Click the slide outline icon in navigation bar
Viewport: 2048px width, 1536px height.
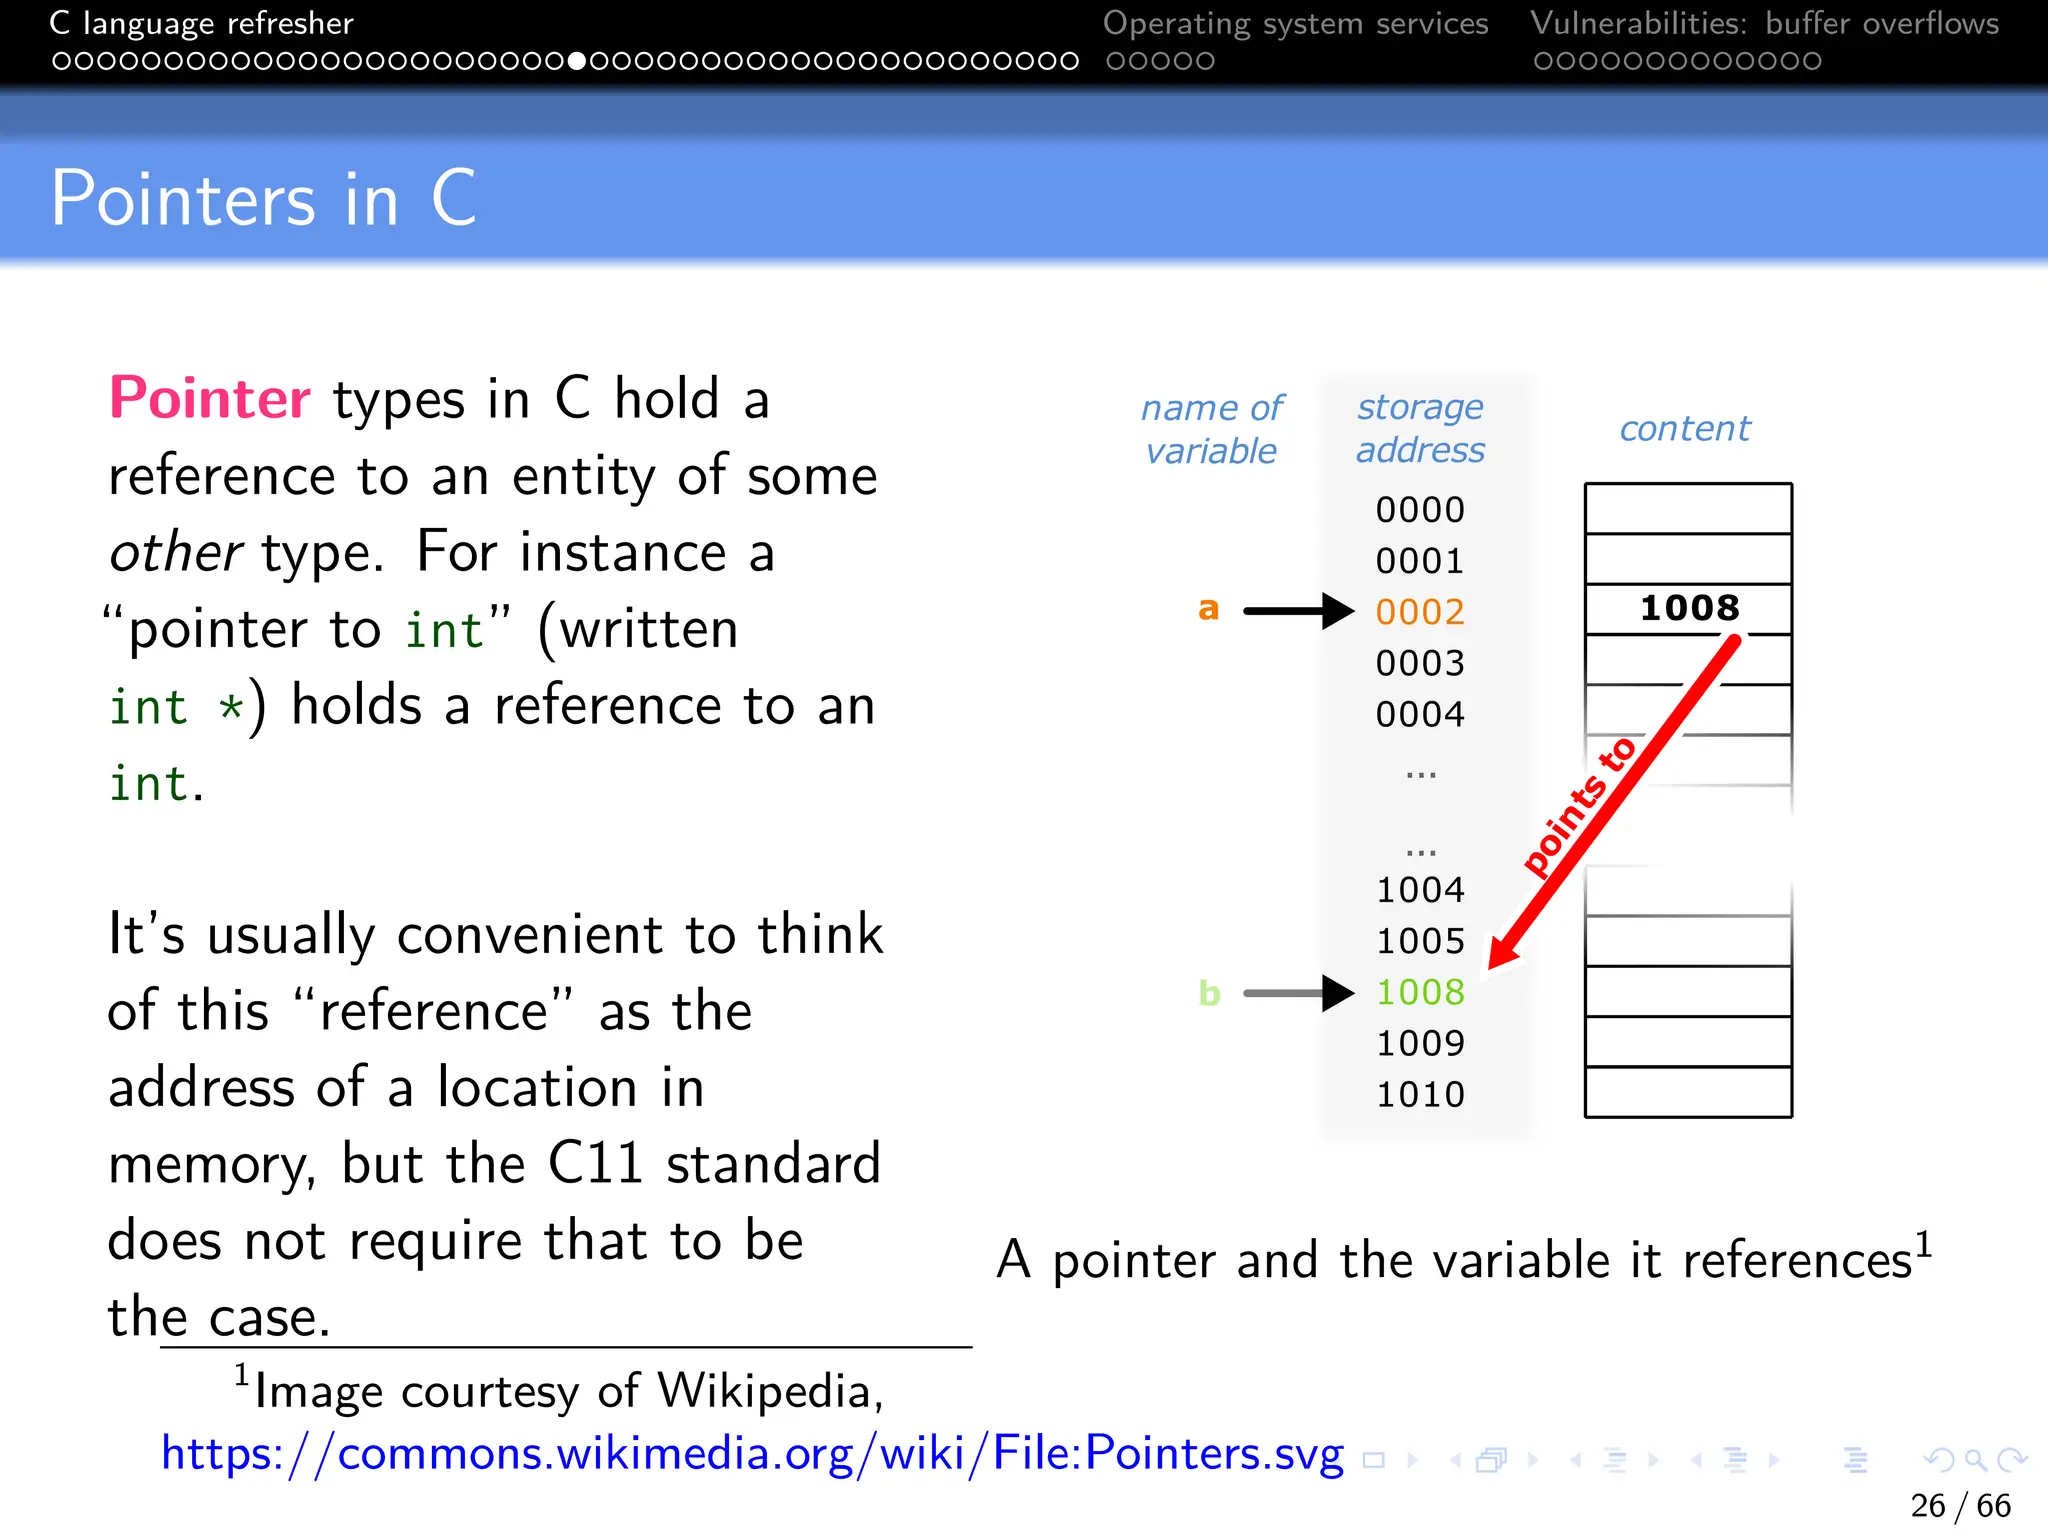(x=1374, y=1460)
